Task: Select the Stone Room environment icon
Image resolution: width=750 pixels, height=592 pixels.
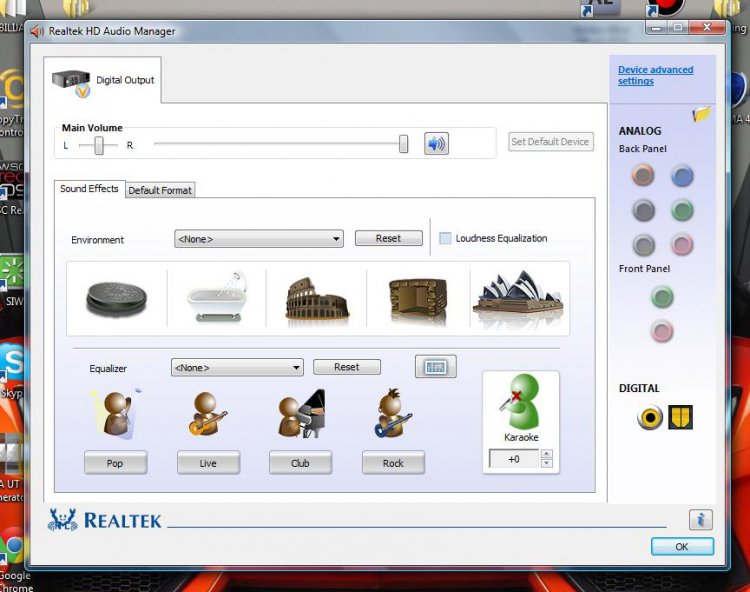Action: click(x=418, y=299)
